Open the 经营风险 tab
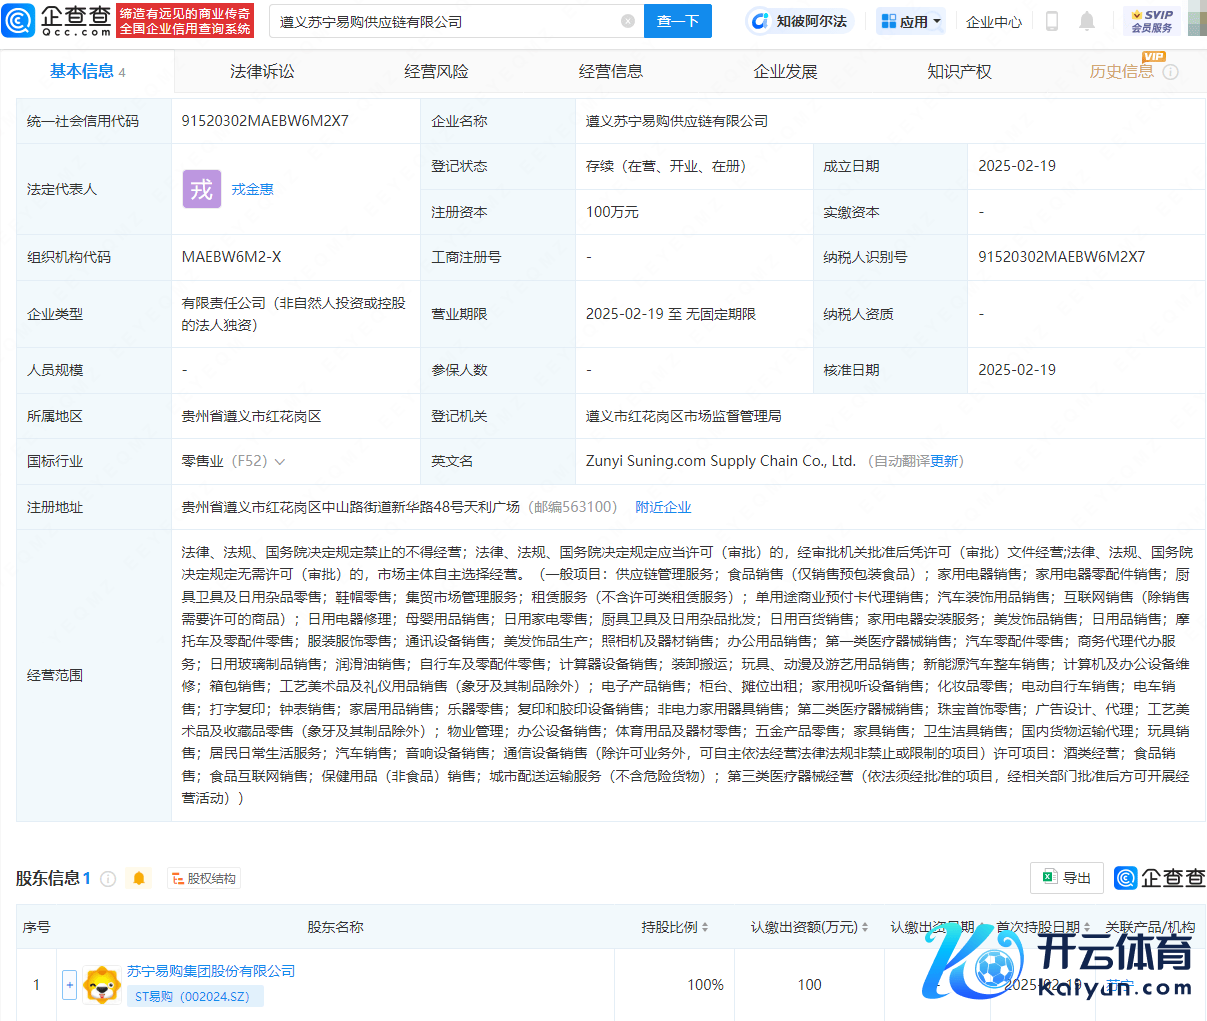1207x1021 pixels. pos(436,72)
